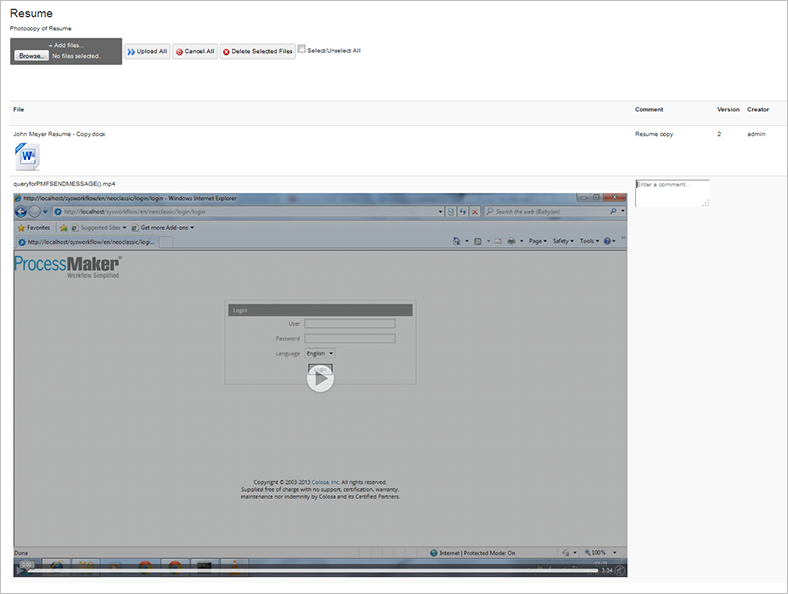788x594 pixels.
Task: Open the Page menu
Action: (537, 241)
